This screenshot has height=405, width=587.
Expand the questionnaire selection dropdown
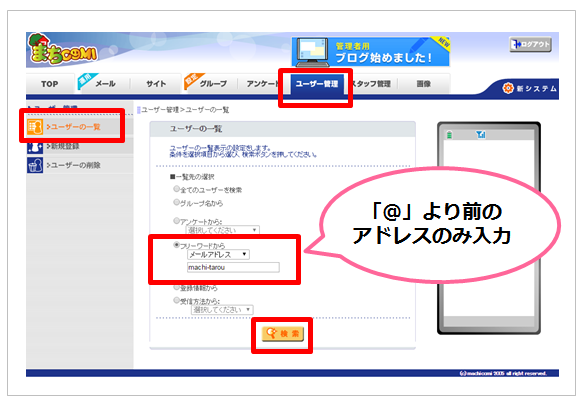(x=223, y=230)
